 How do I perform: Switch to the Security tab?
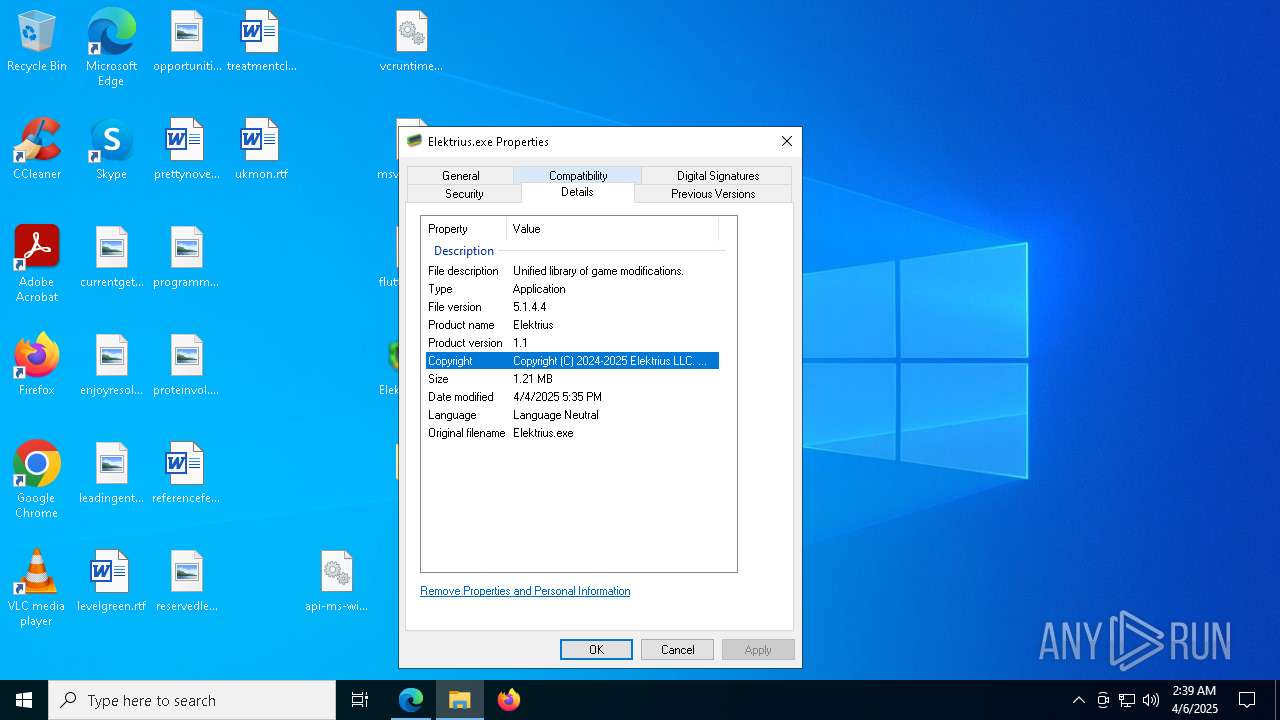tap(464, 194)
